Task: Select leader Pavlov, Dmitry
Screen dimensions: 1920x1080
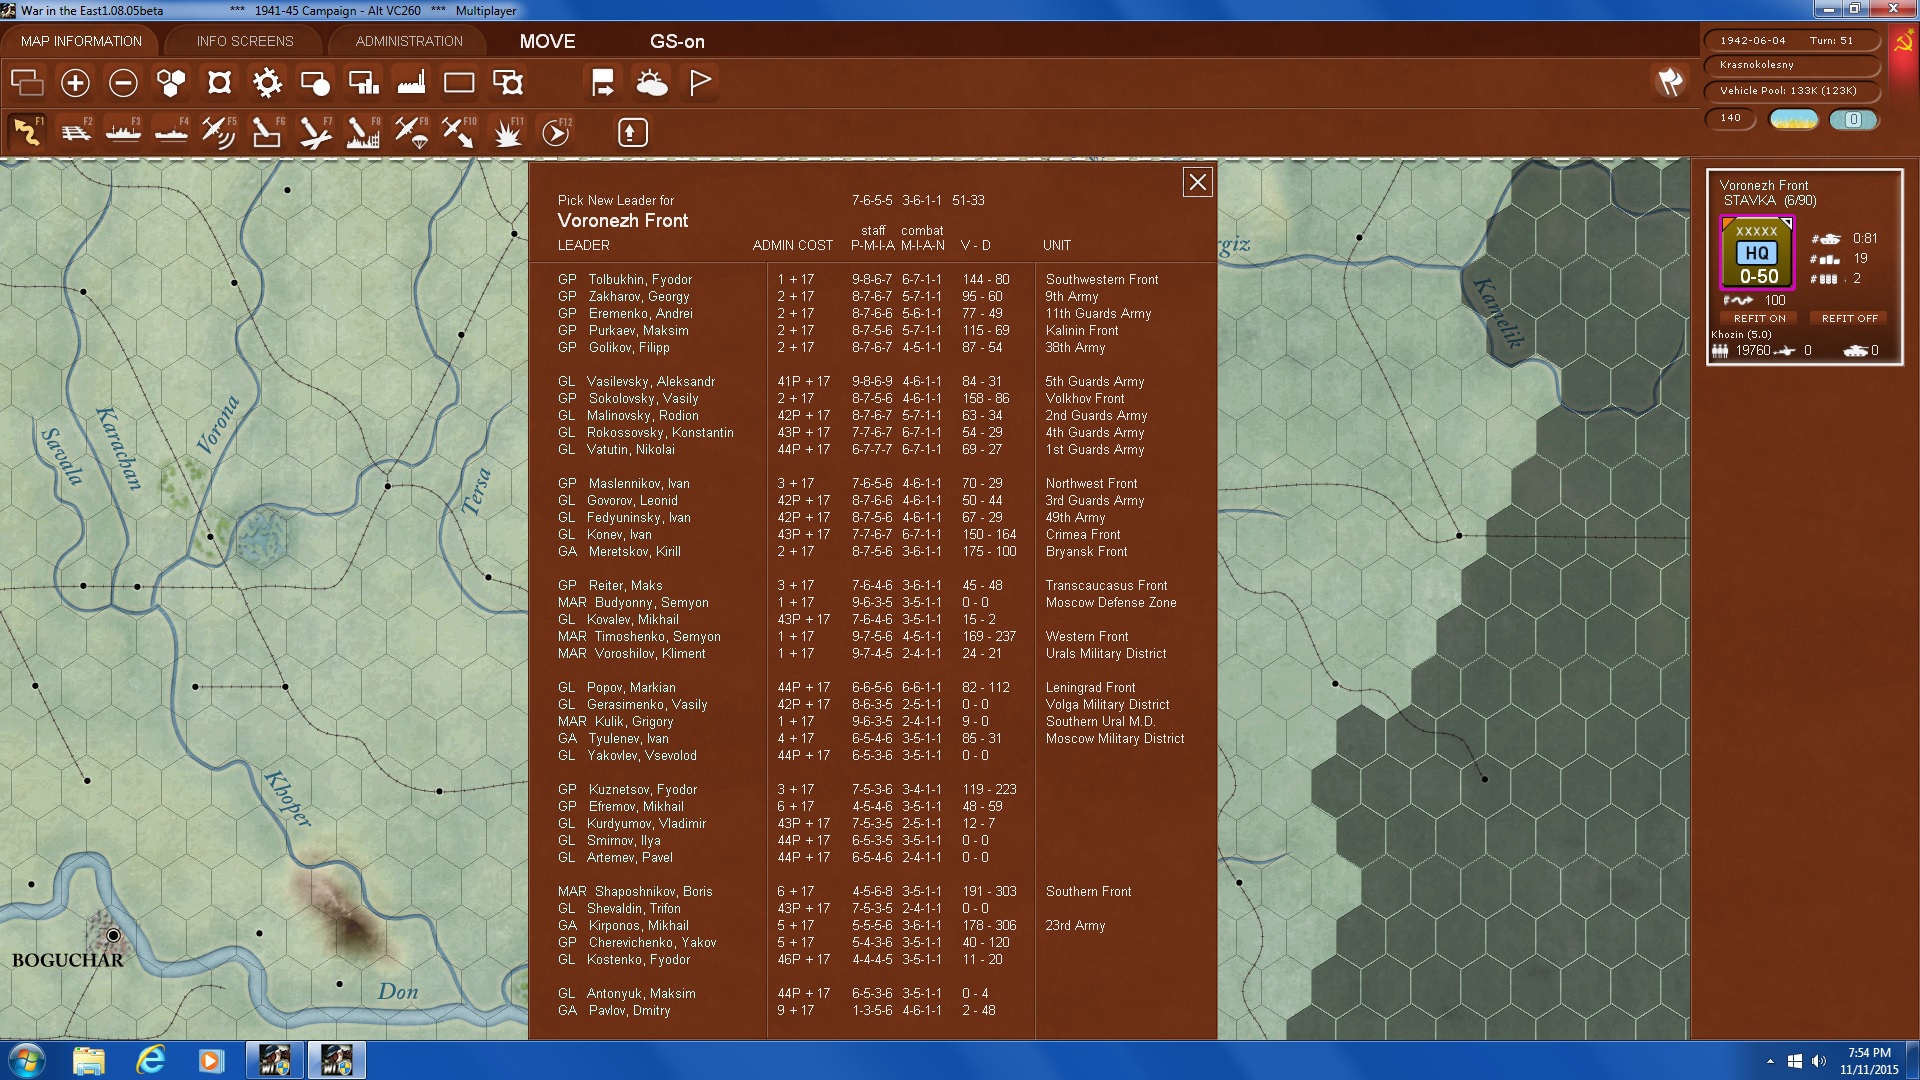Action: (x=614, y=1010)
